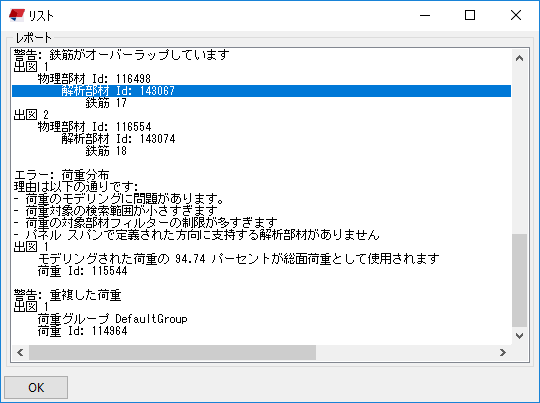The height and width of the screenshot is (403, 540).
Task: Click the horizontal scrollbar thumb
Action: point(172,352)
